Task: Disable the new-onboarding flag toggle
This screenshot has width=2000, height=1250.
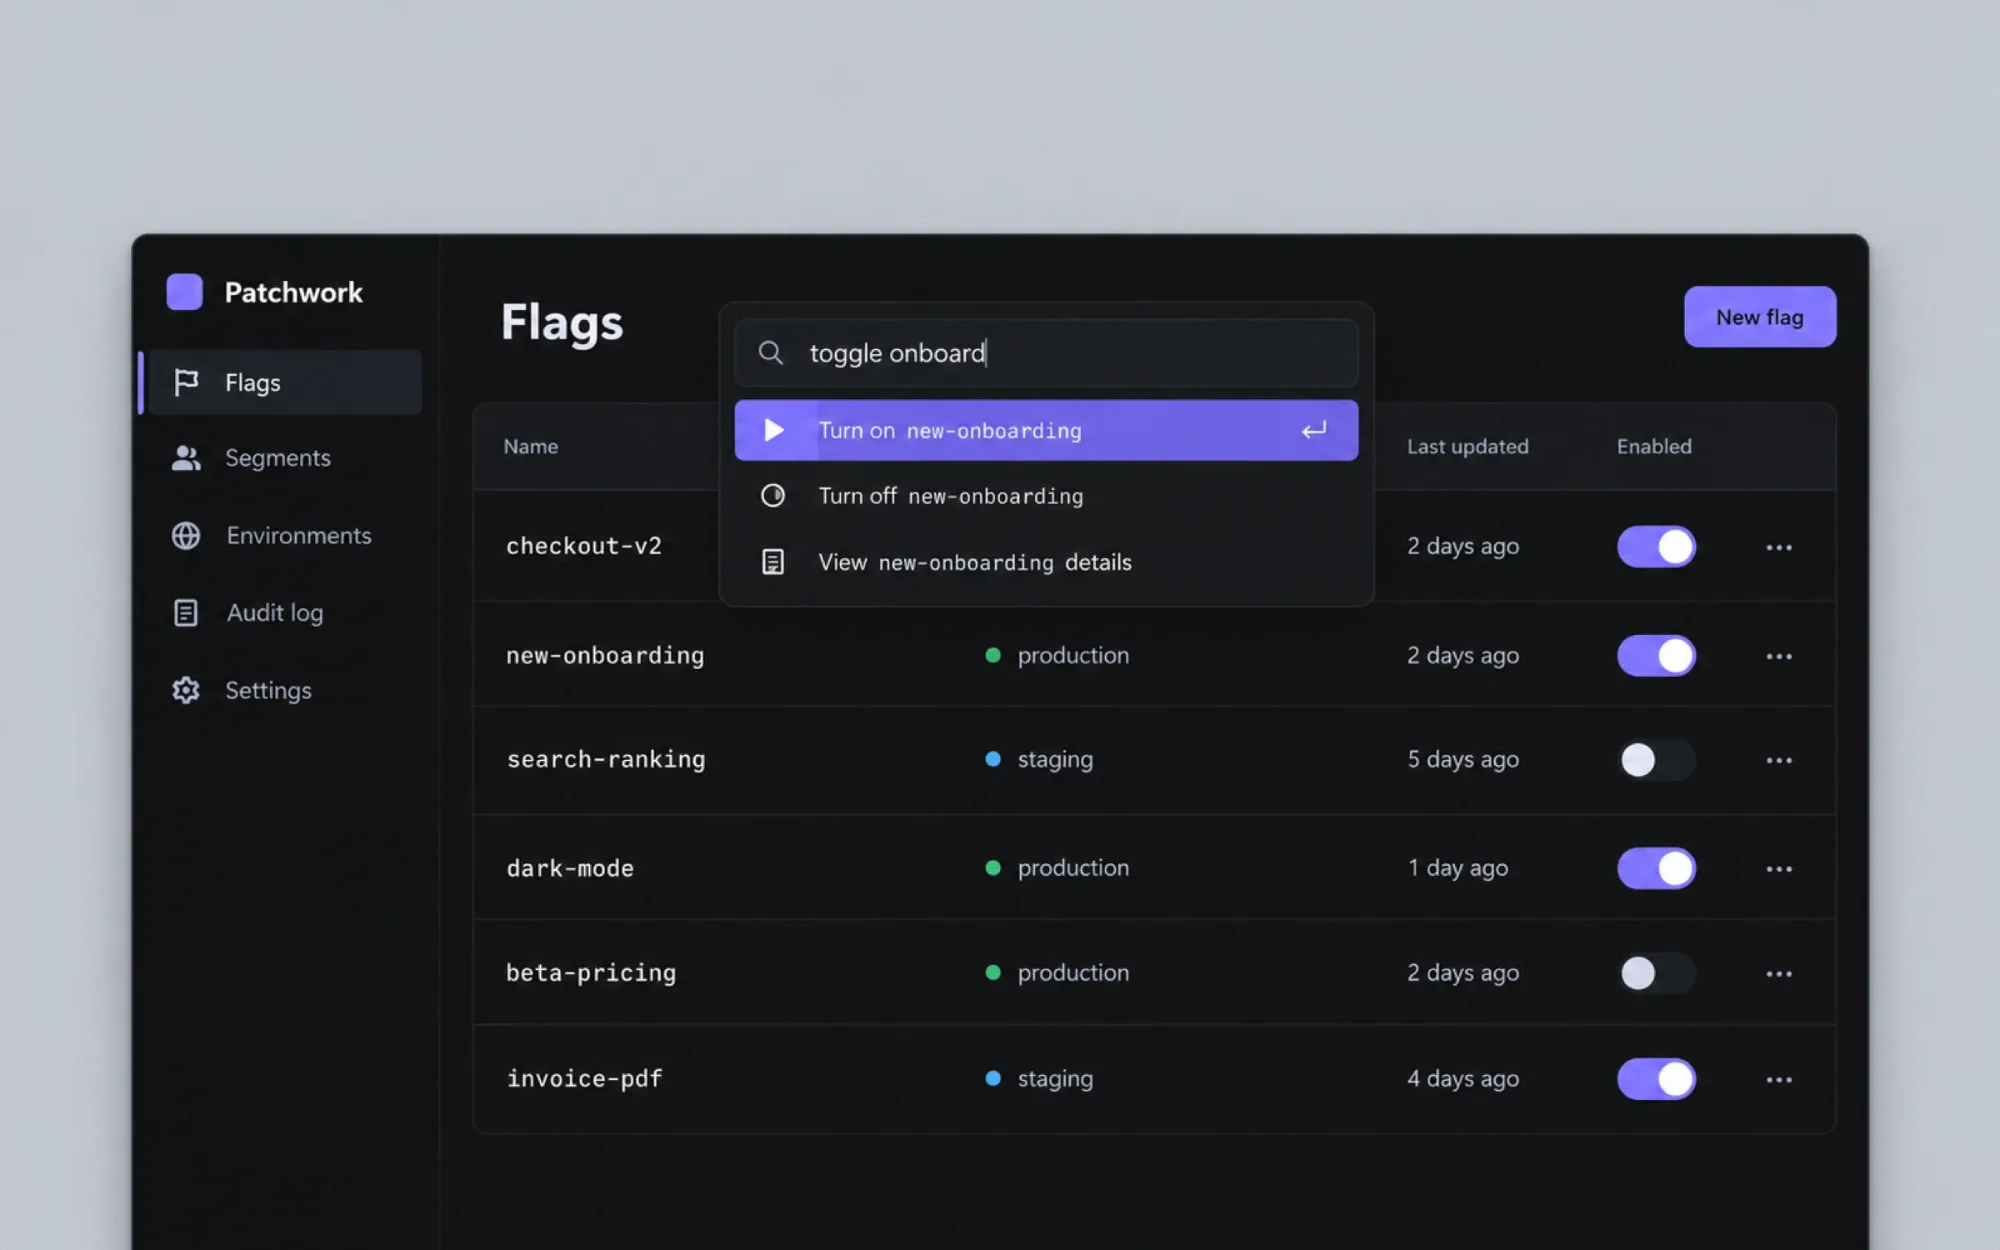Action: pos(1656,656)
